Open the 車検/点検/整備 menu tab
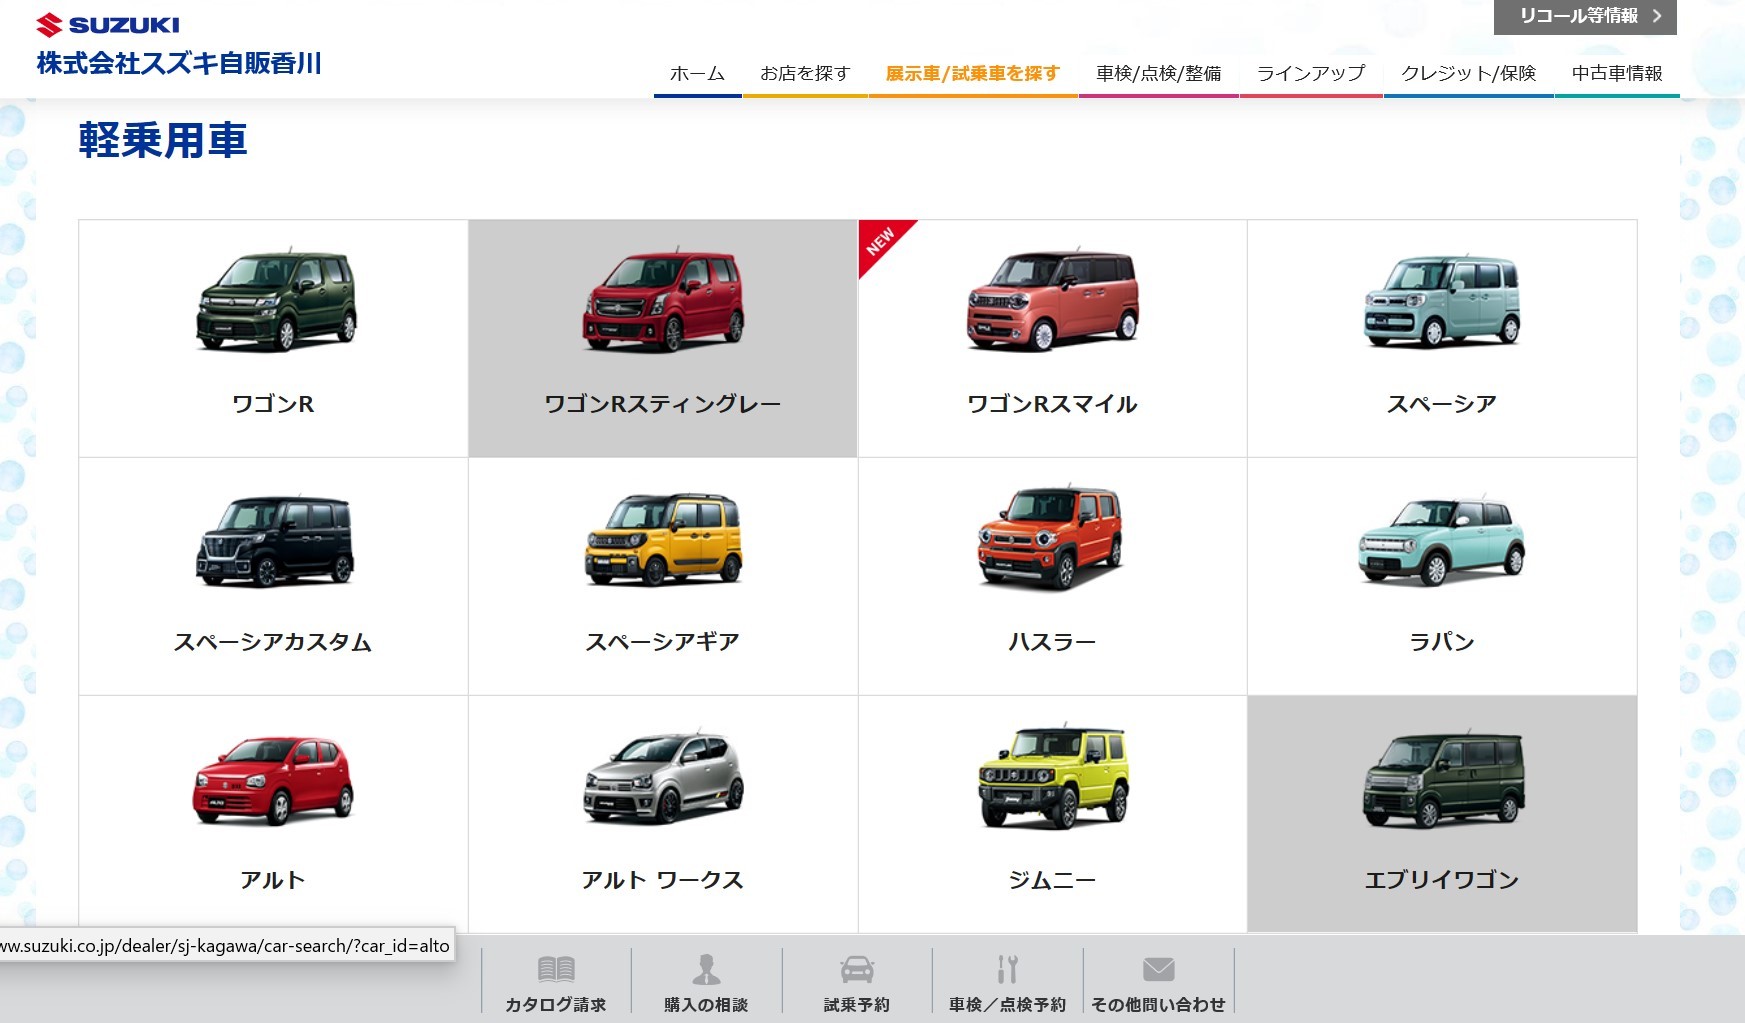This screenshot has height=1023, width=1745. (x=1159, y=74)
